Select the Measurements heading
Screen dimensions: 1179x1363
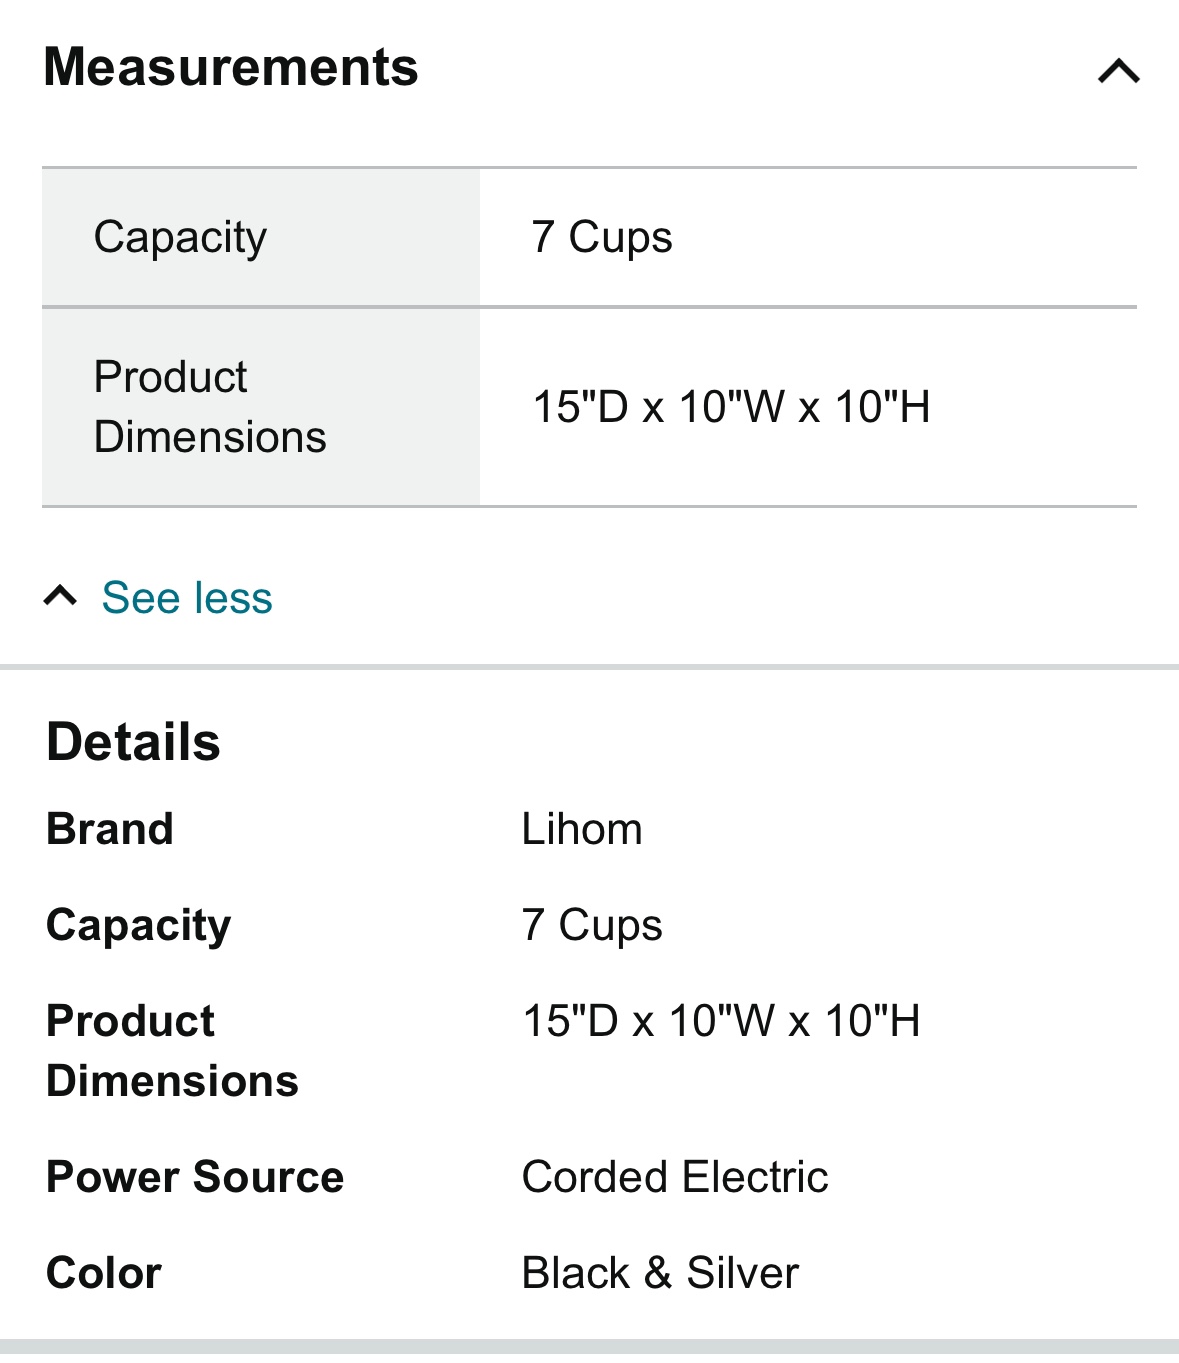pyautogui.click(x=231, y=67)
